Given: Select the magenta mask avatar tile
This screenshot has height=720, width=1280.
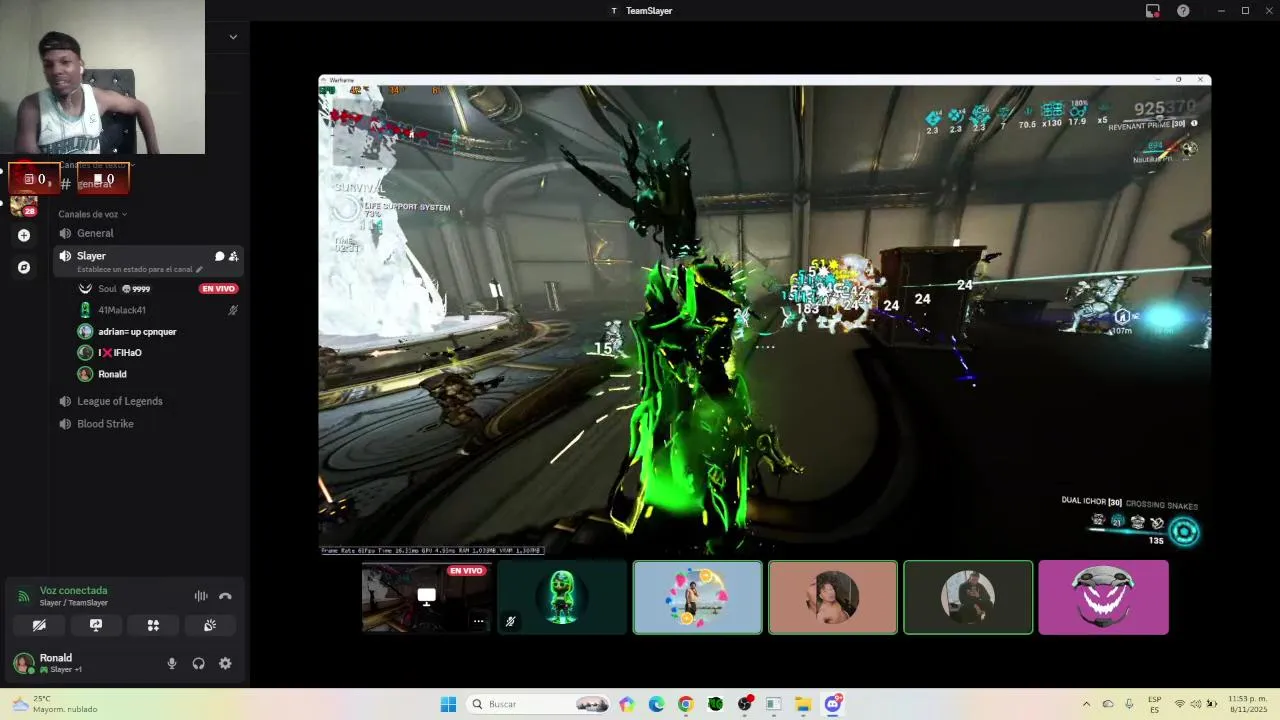Looking at the screenshot, I should (x=1103, y=597).
